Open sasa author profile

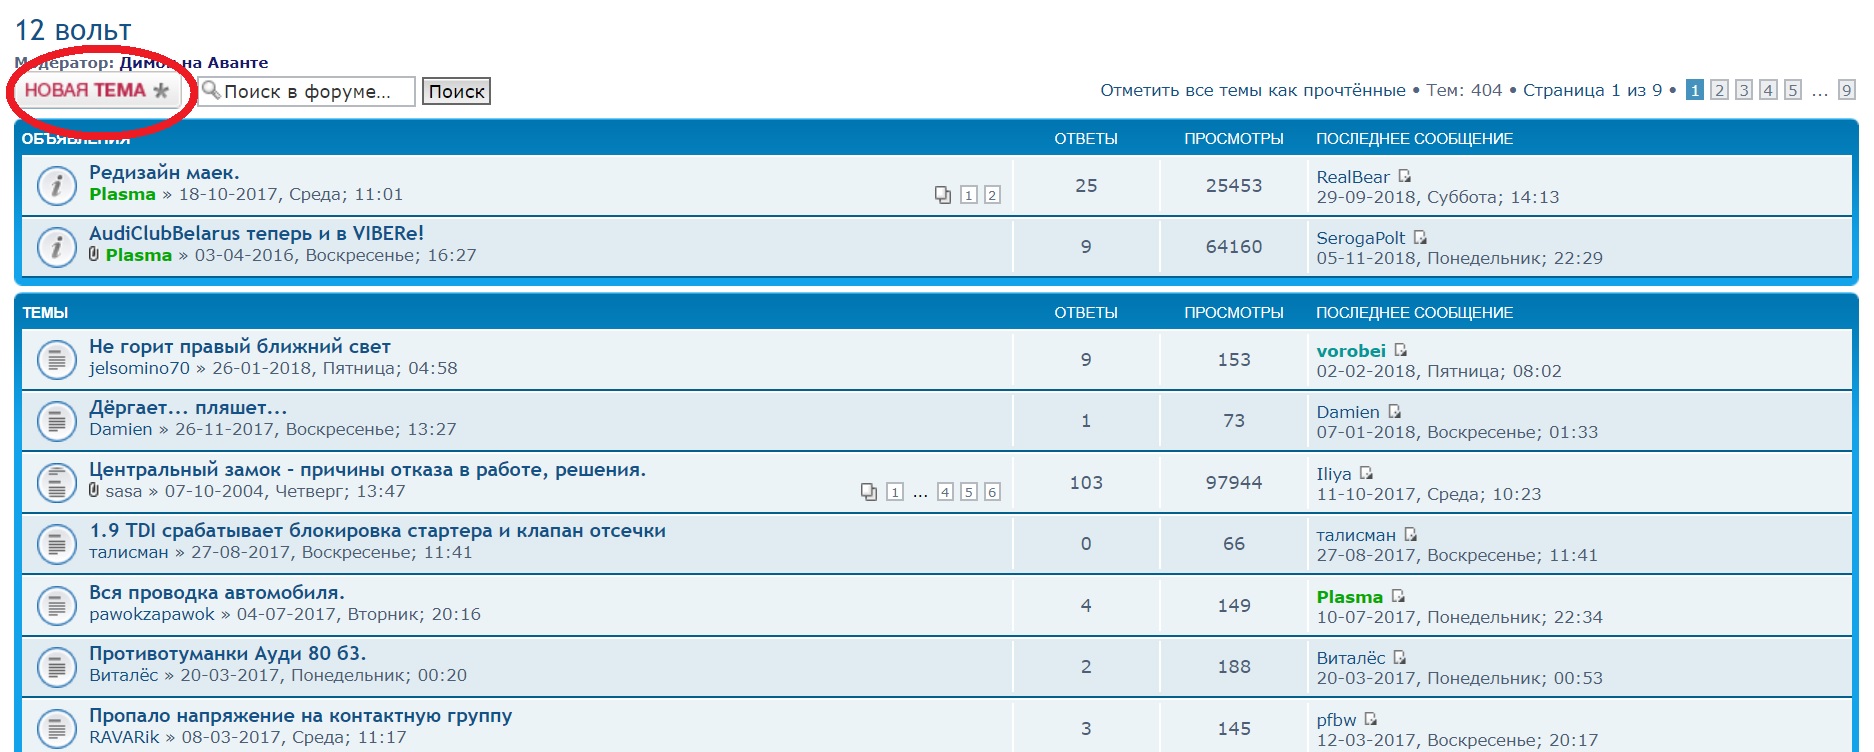124,491
